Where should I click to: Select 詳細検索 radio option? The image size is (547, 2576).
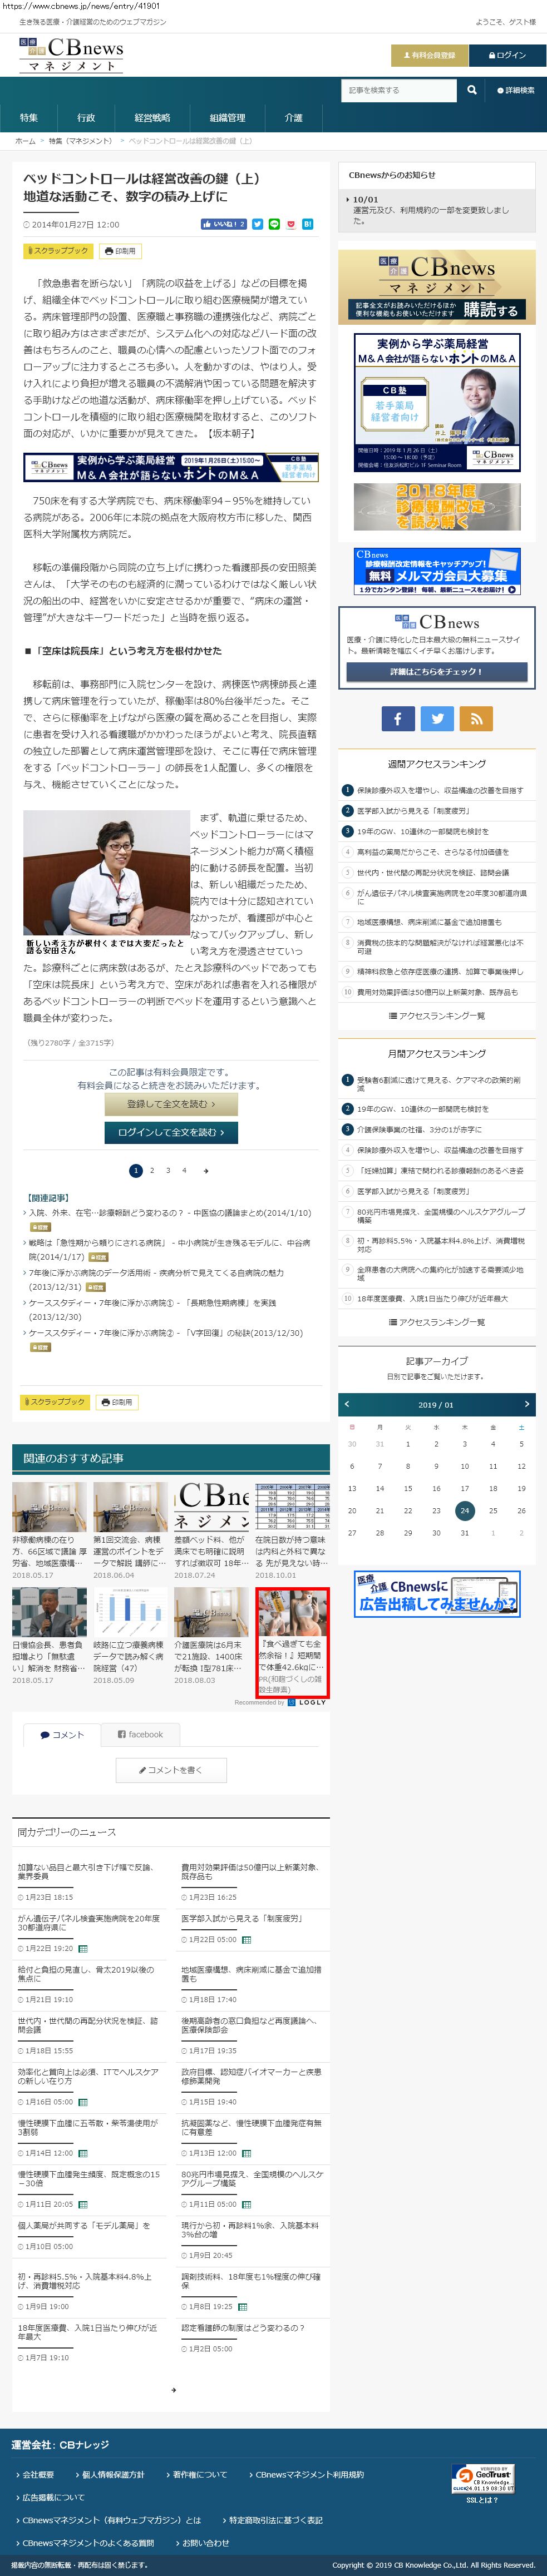click(x=515, y=90)
